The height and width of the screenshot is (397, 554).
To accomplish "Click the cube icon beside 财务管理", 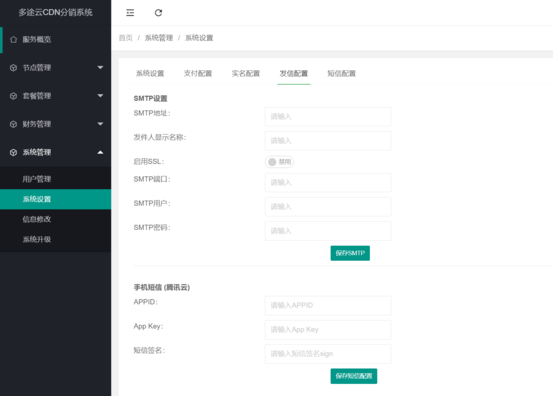I will point(13,124).
